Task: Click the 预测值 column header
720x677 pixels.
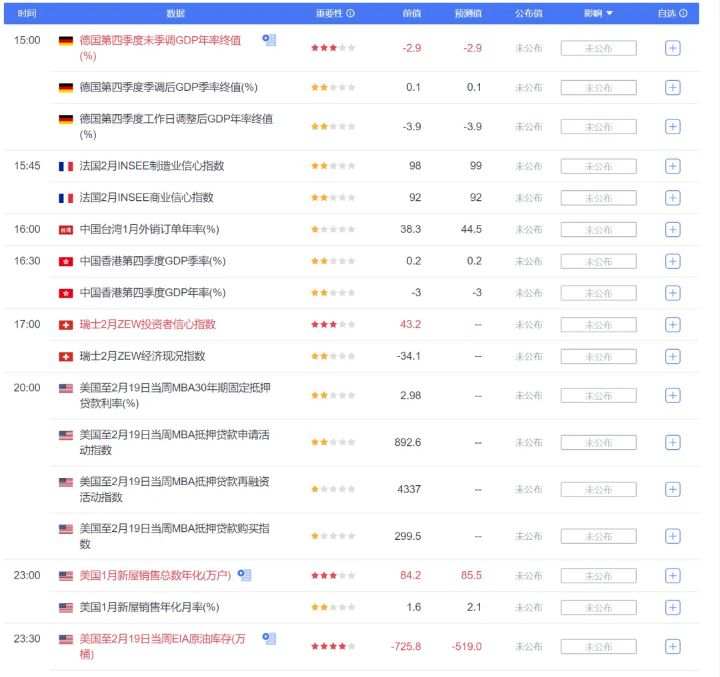Action: click(x=468, y=13)
